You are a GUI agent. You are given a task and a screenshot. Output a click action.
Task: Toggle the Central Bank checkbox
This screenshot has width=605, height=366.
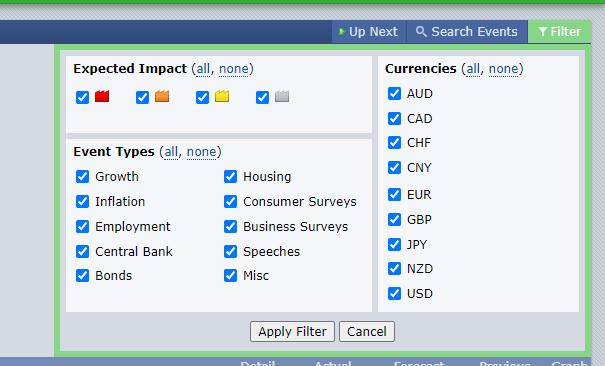pos(82,251)
